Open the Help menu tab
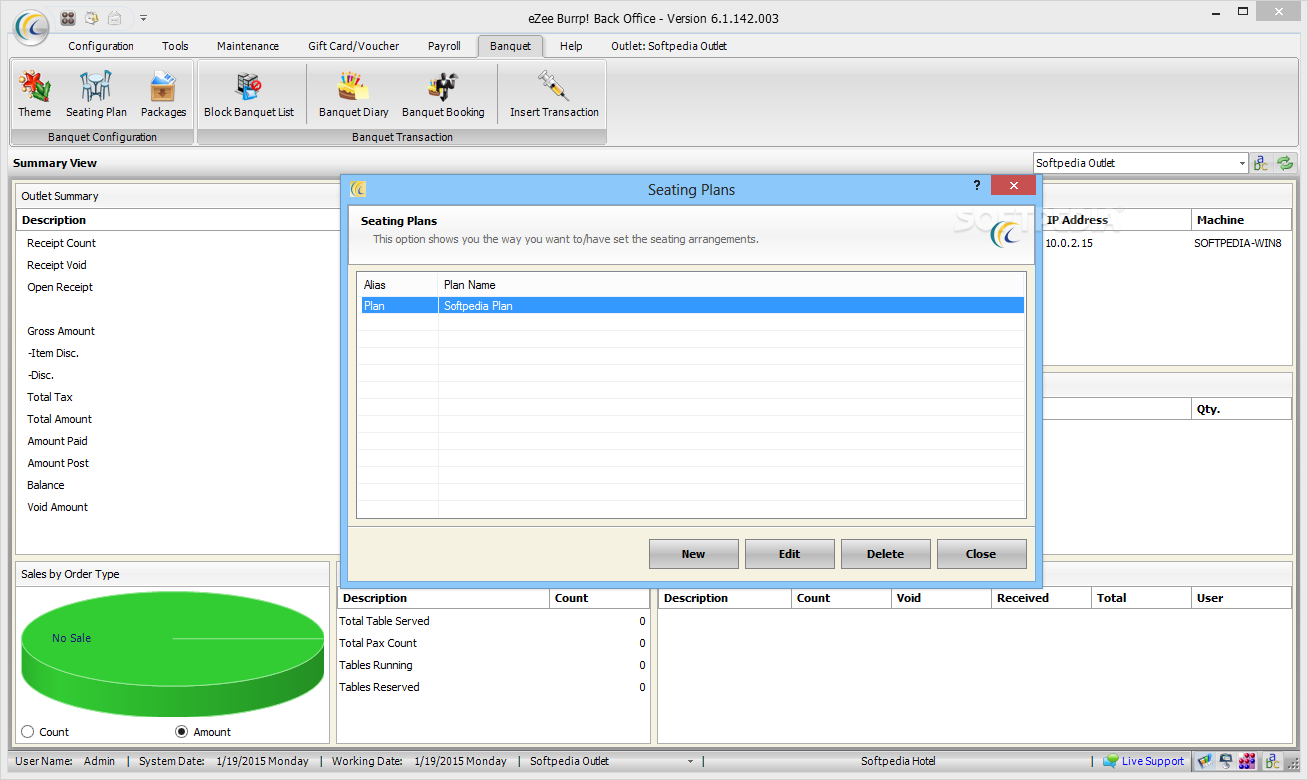1308x780 pixels. (x=571, y=46)
